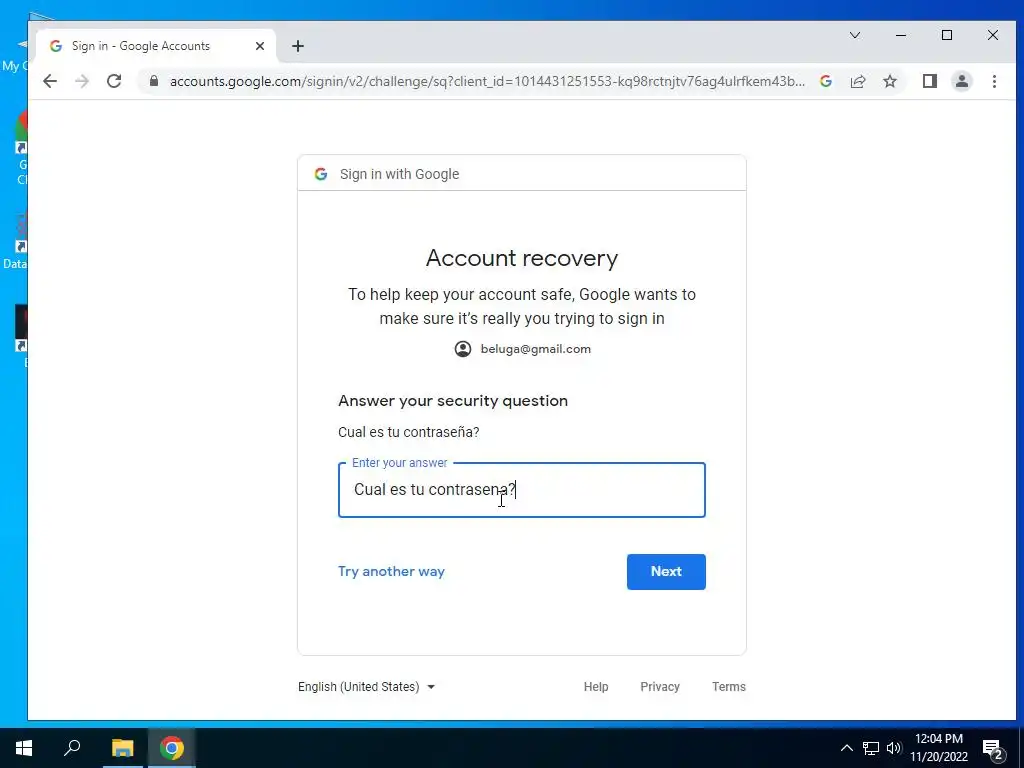Minimize the Chrome window
1024x768 pixels.
pyautogui.click(x=901, y=35)
